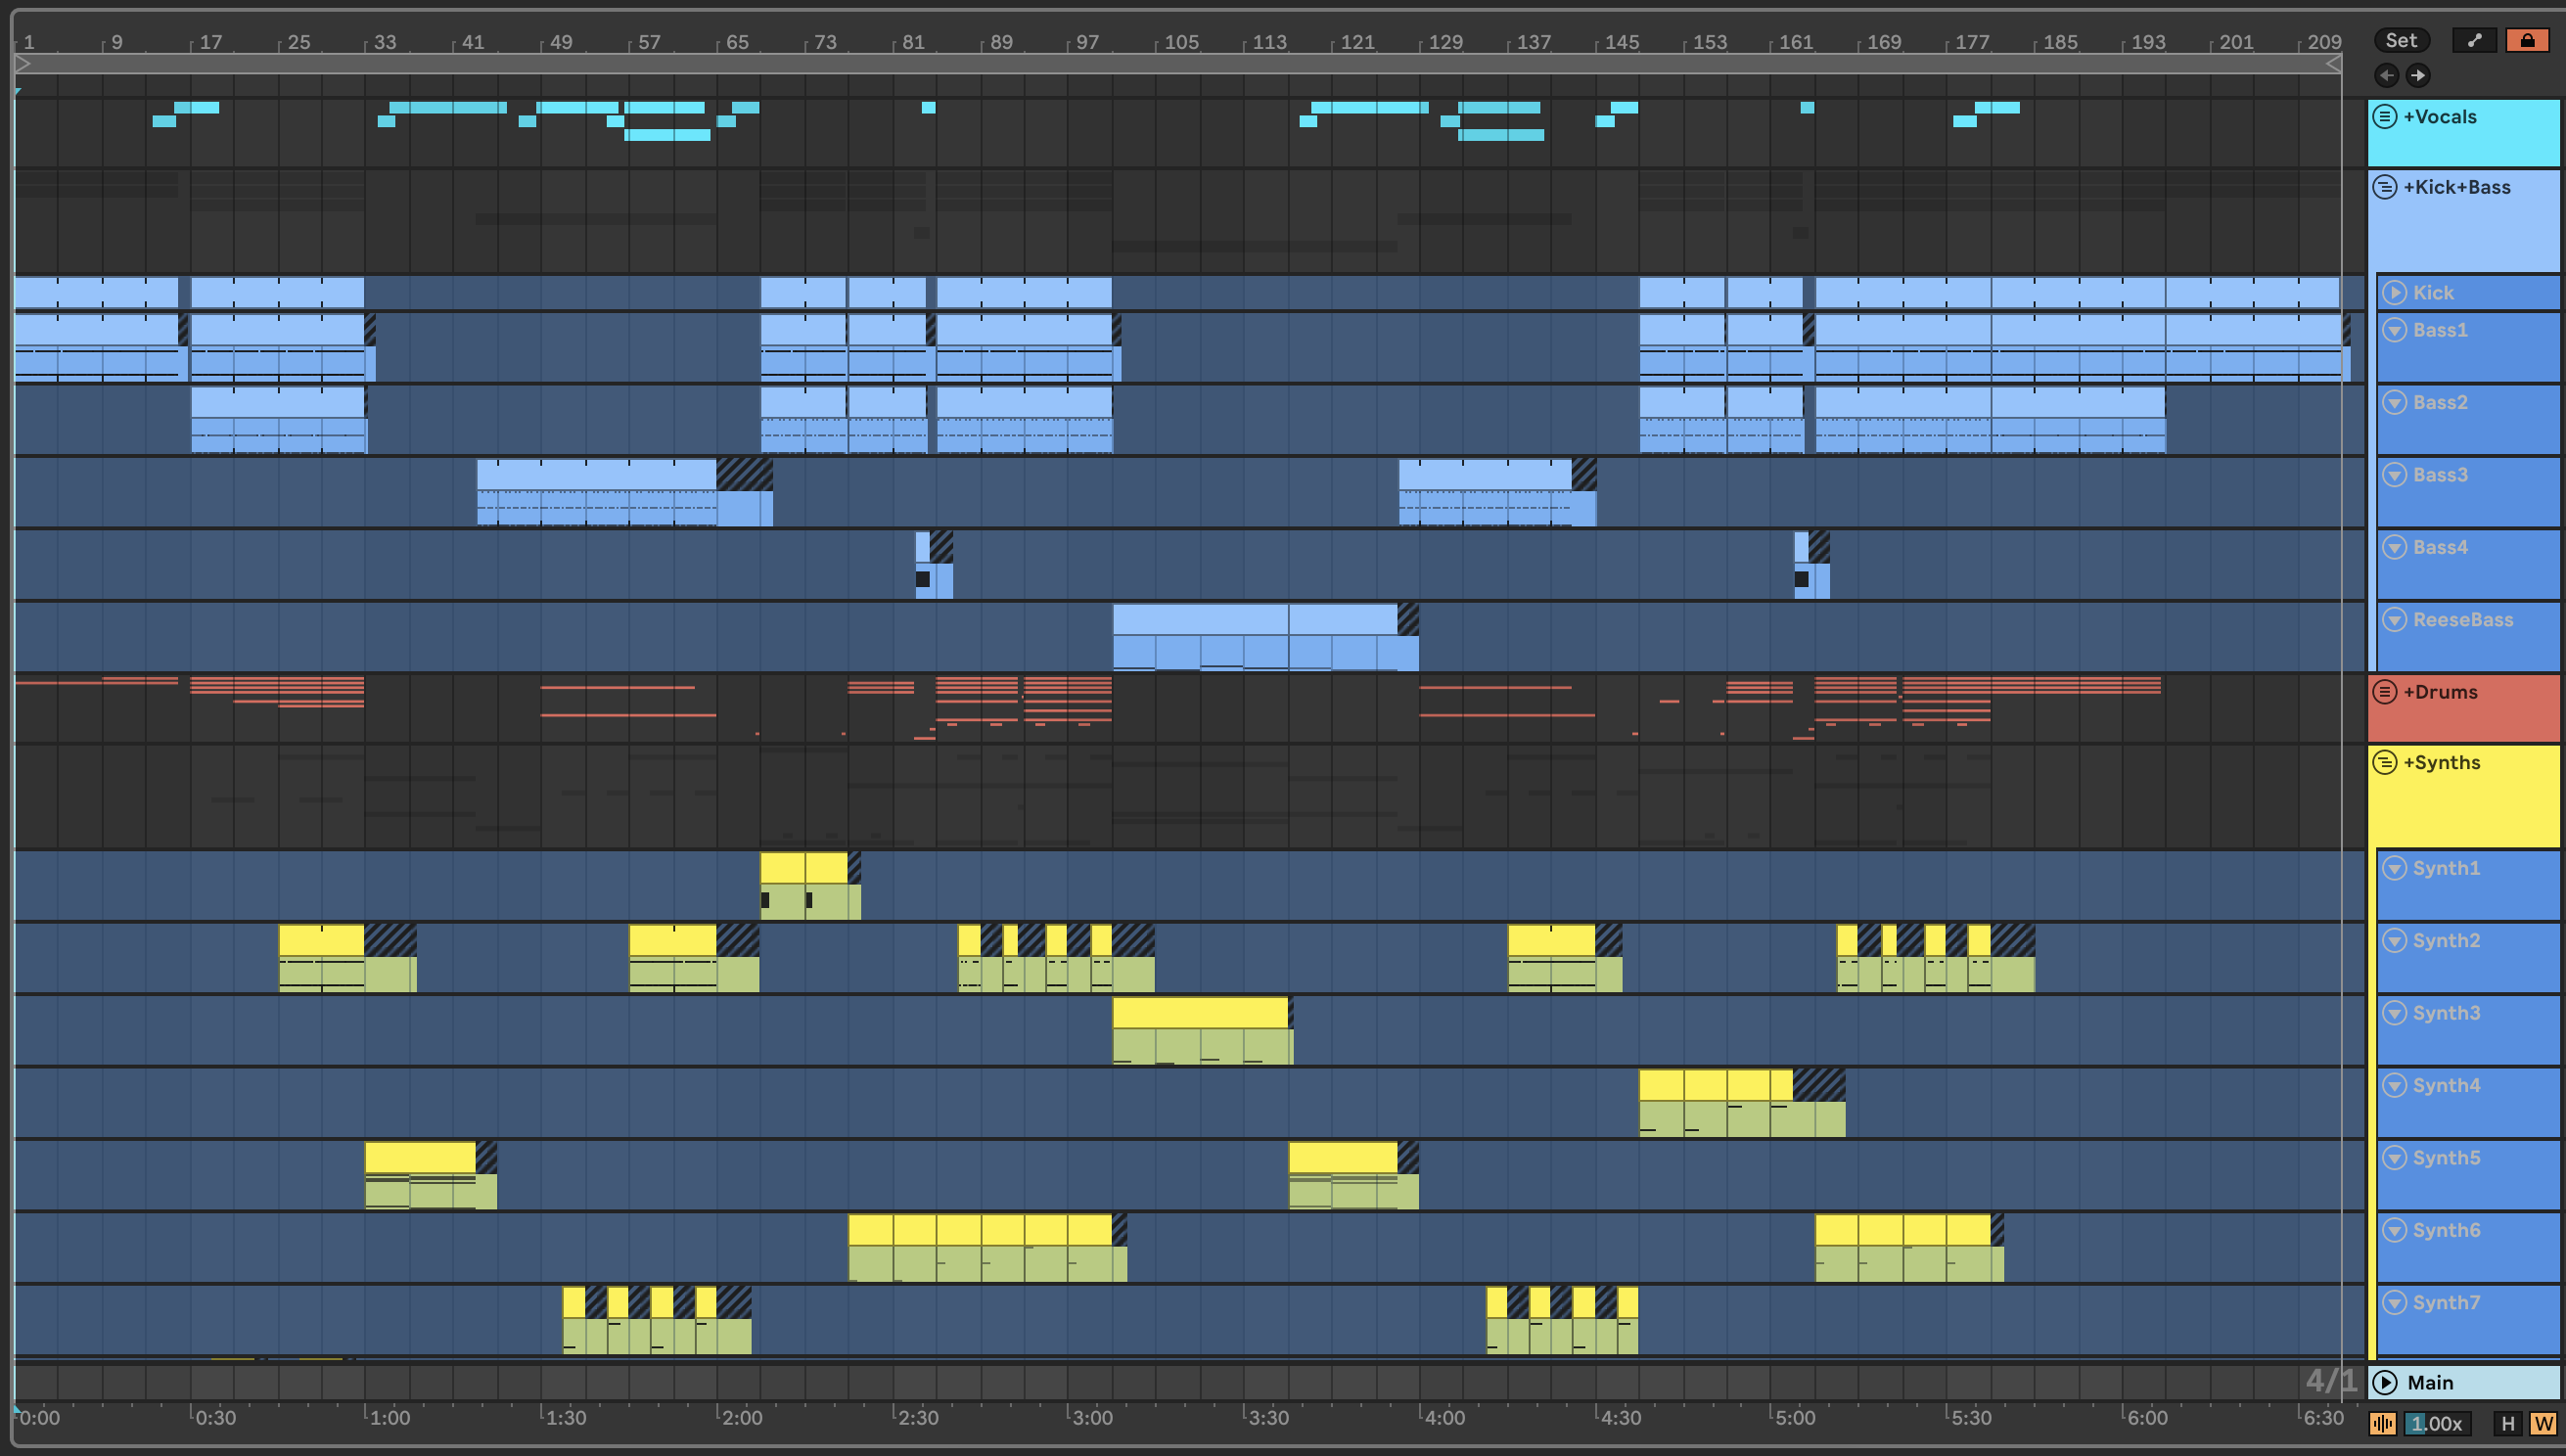The height and width of the screenshot is (1456, 2566).
Task: Collapse the Synth7 track triangle
Action: [2394, 1302]
